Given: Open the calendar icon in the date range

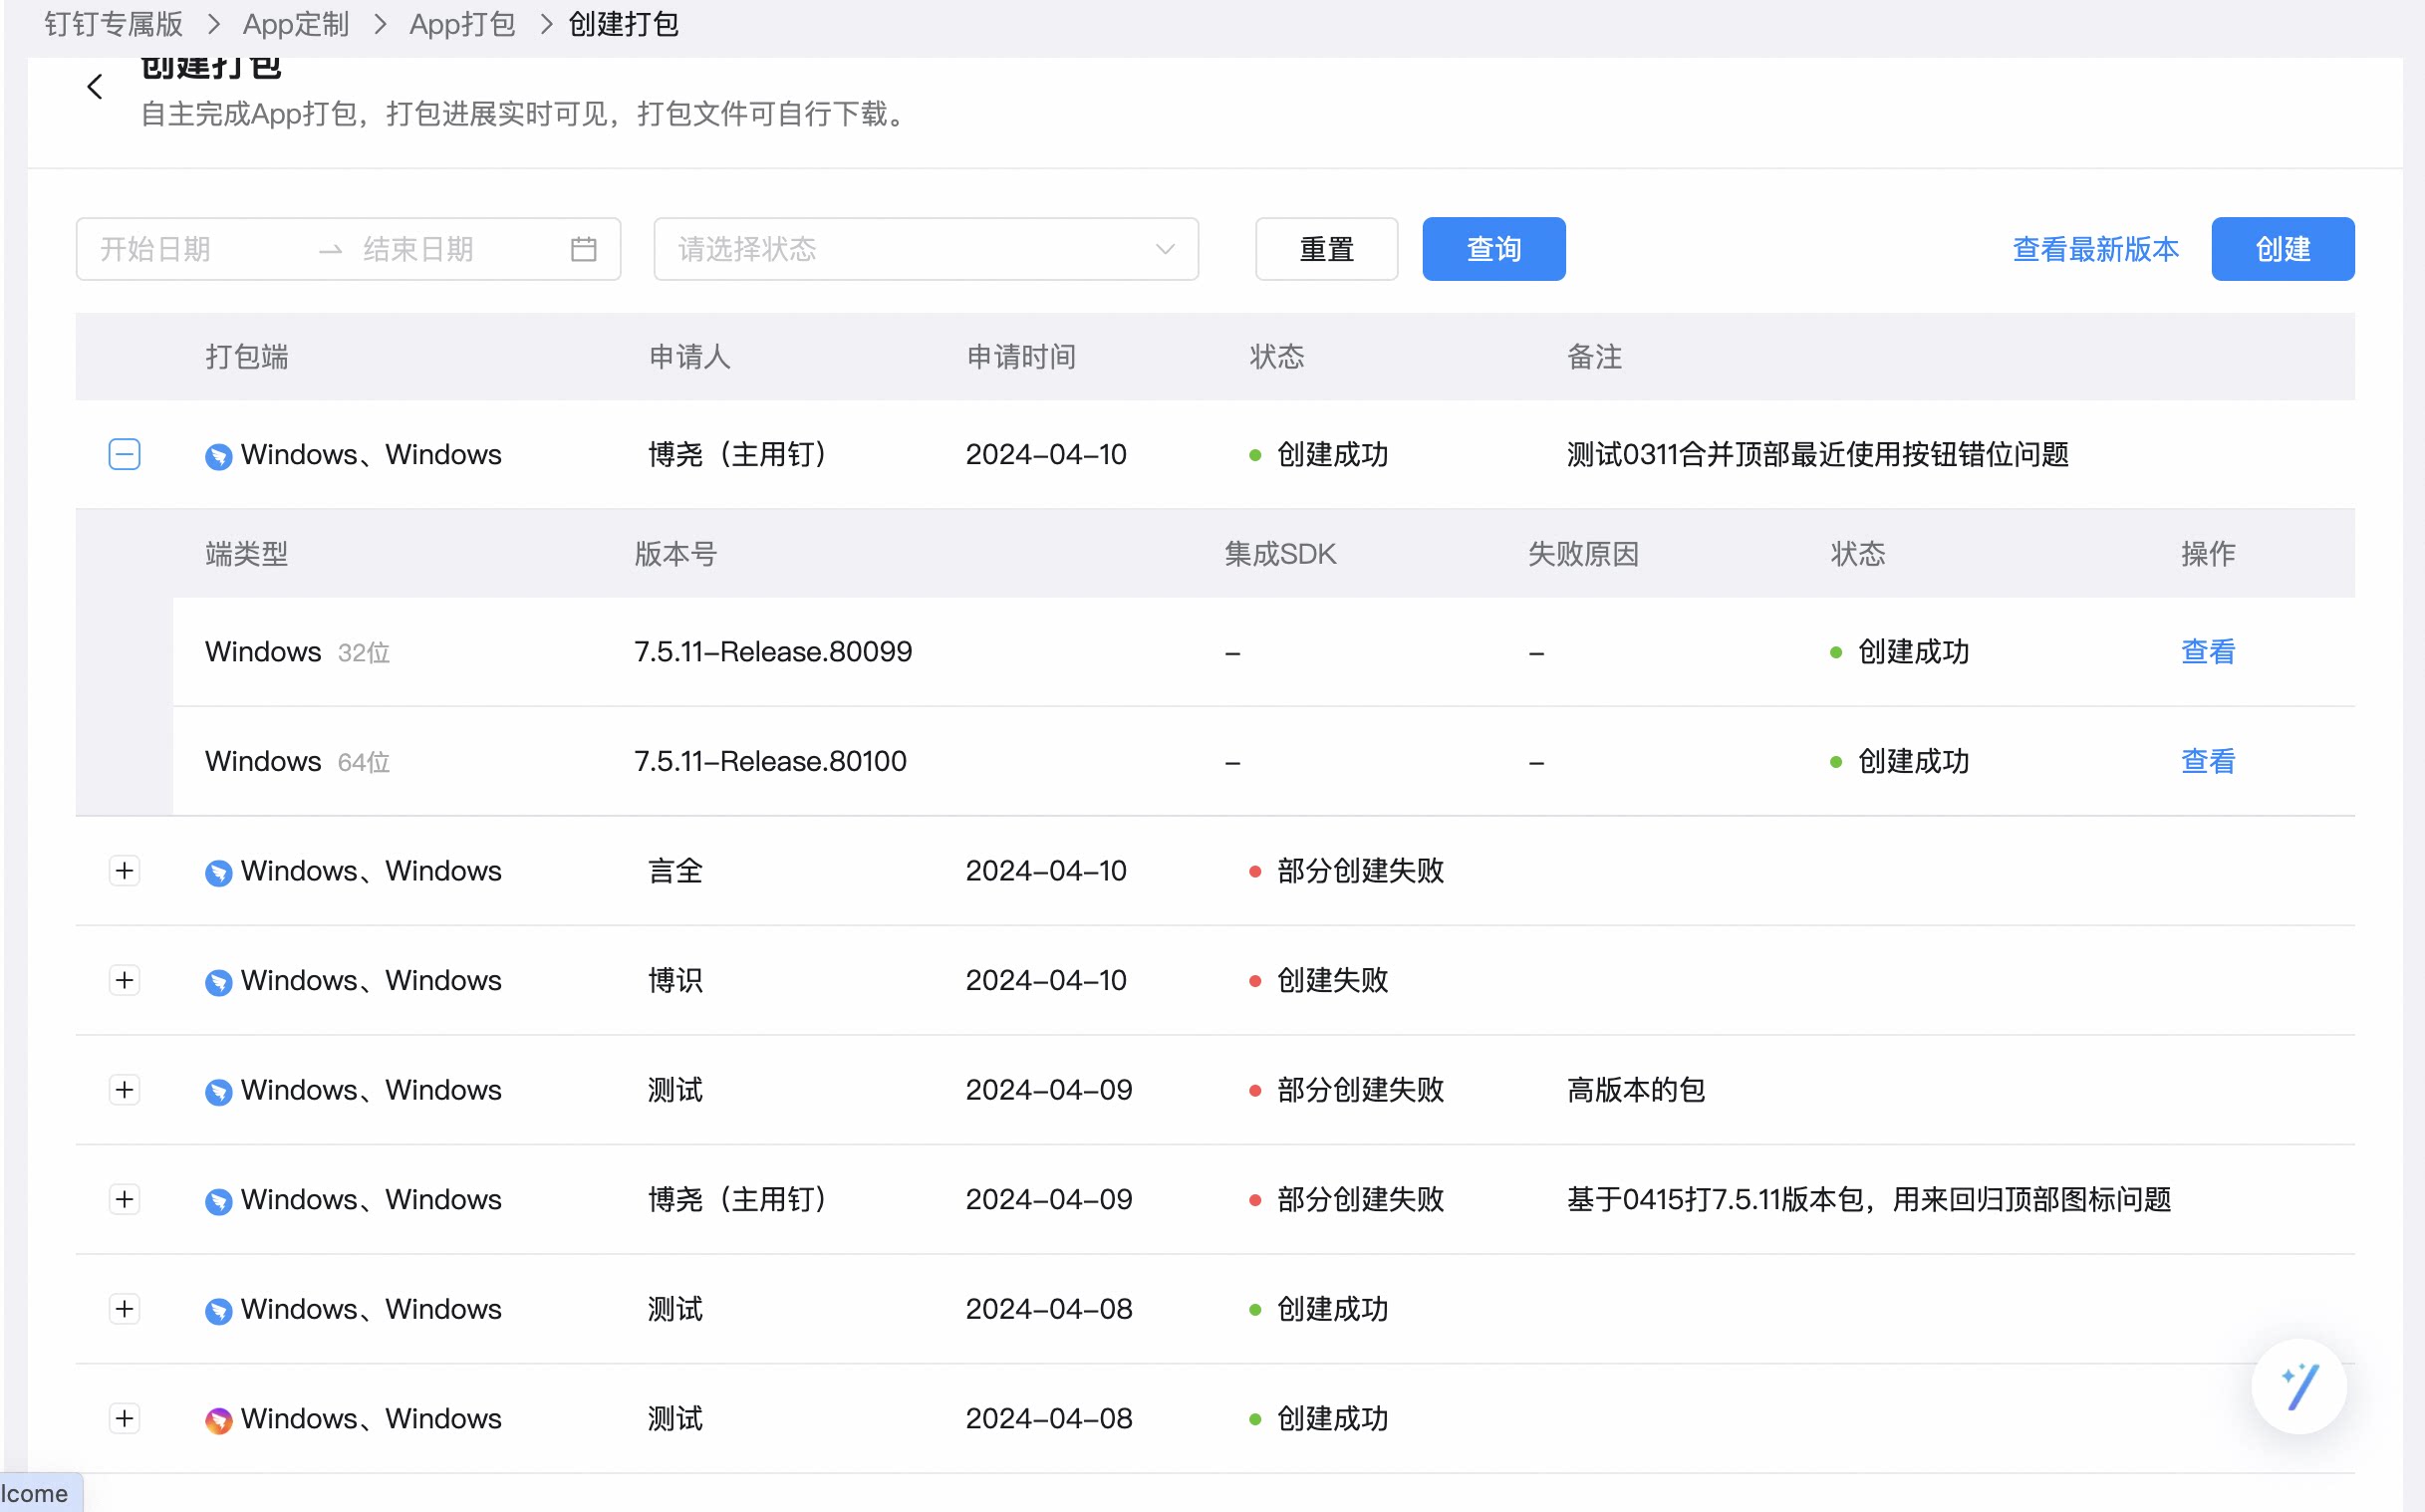Looking at the screenshot, I should tap(583, 249).
